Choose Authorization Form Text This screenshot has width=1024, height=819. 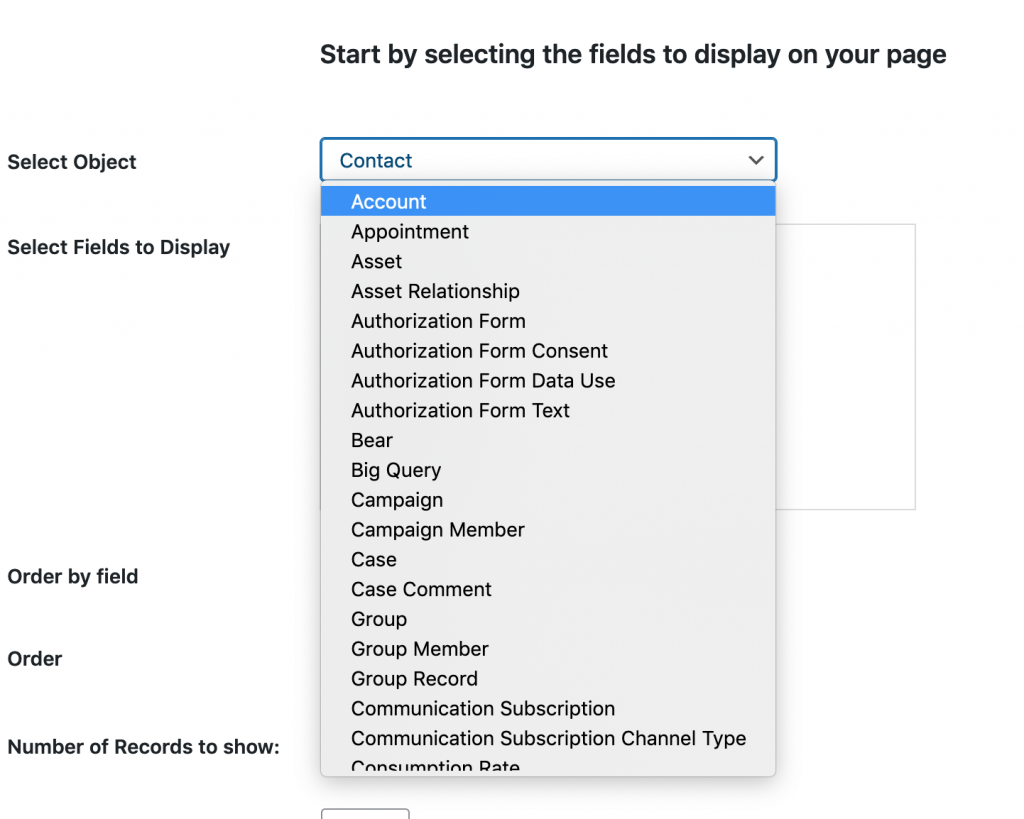pos(548,411)
